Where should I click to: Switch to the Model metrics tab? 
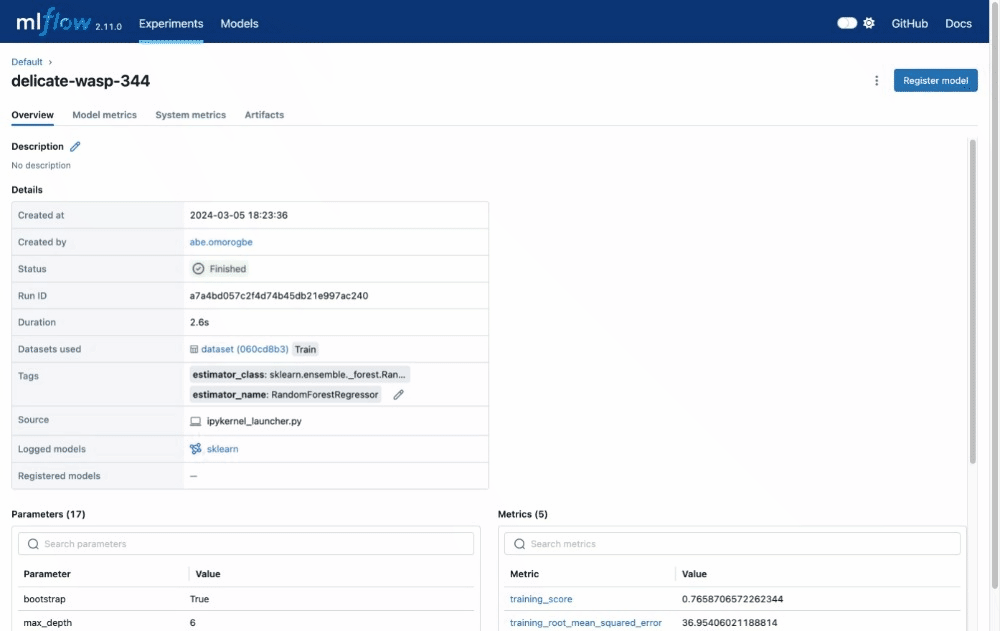(x=104, y=115)
